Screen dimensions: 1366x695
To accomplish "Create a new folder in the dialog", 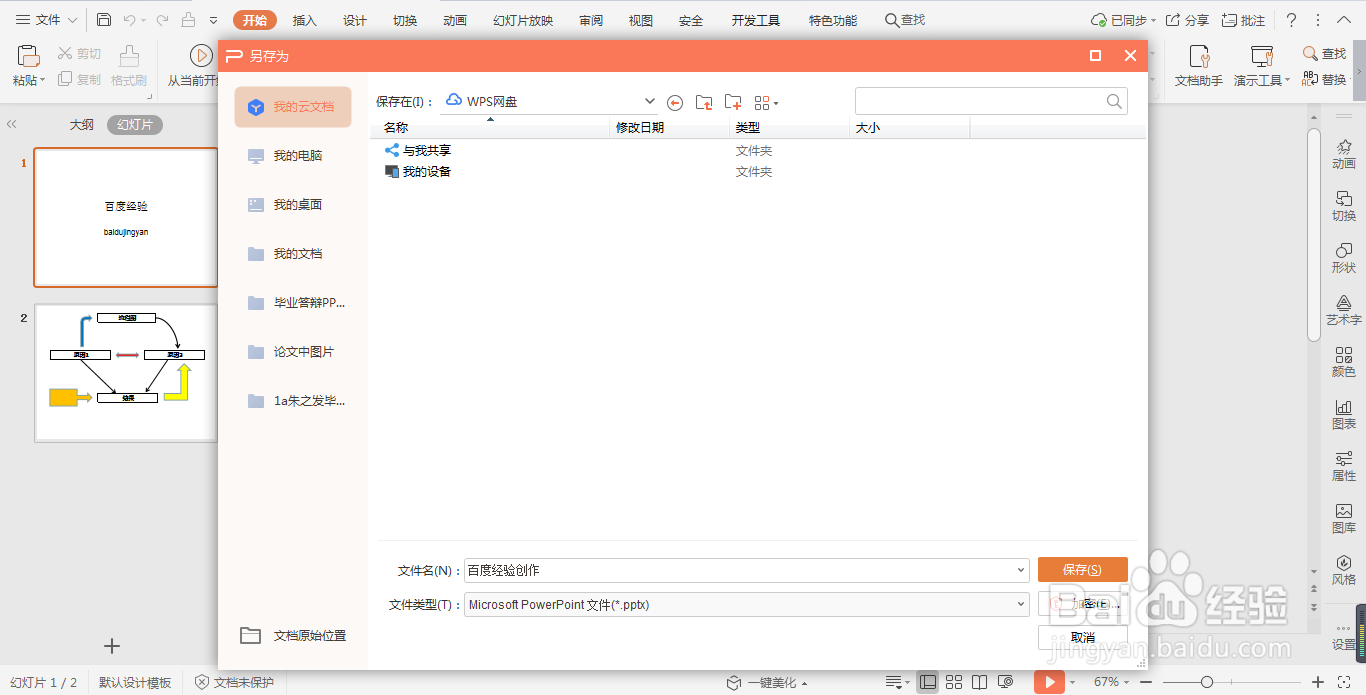I will pos(733,102).
